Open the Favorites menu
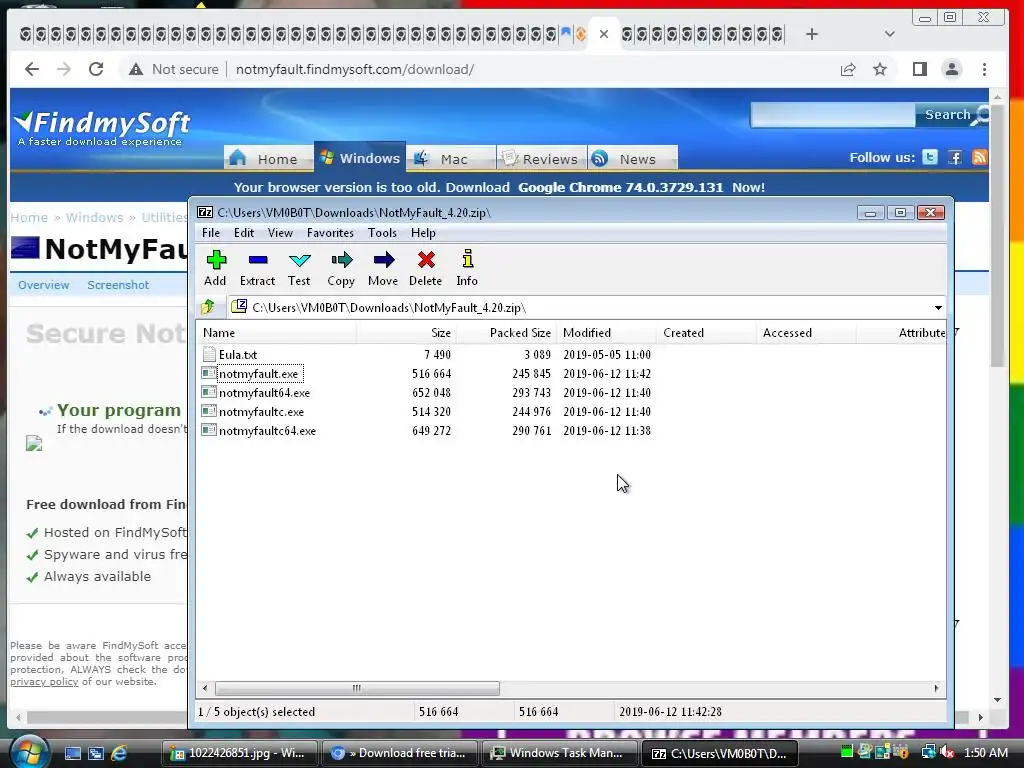The height and width of the screenshot is (768, 1024). (x=330, y=233)
